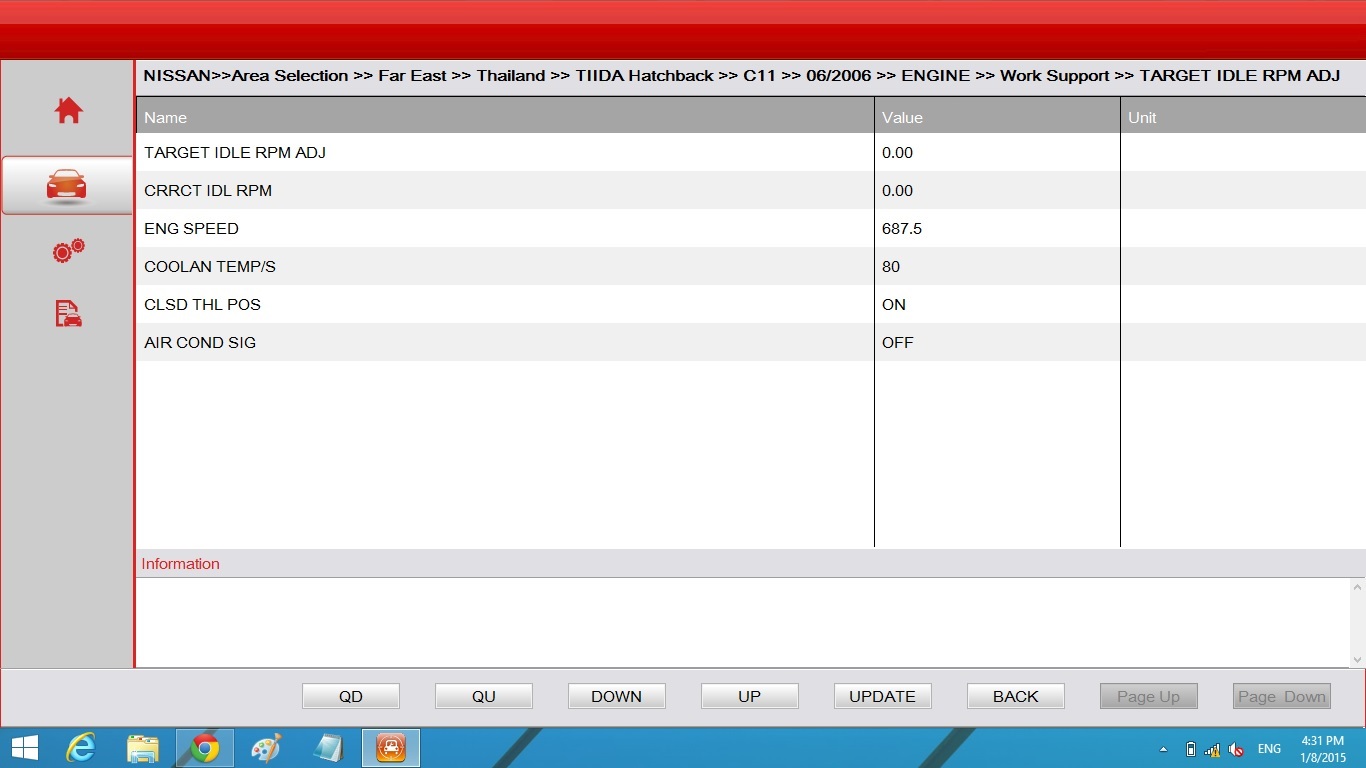Click the Page Down button
1366x768 pixels.
[1282, 696]
